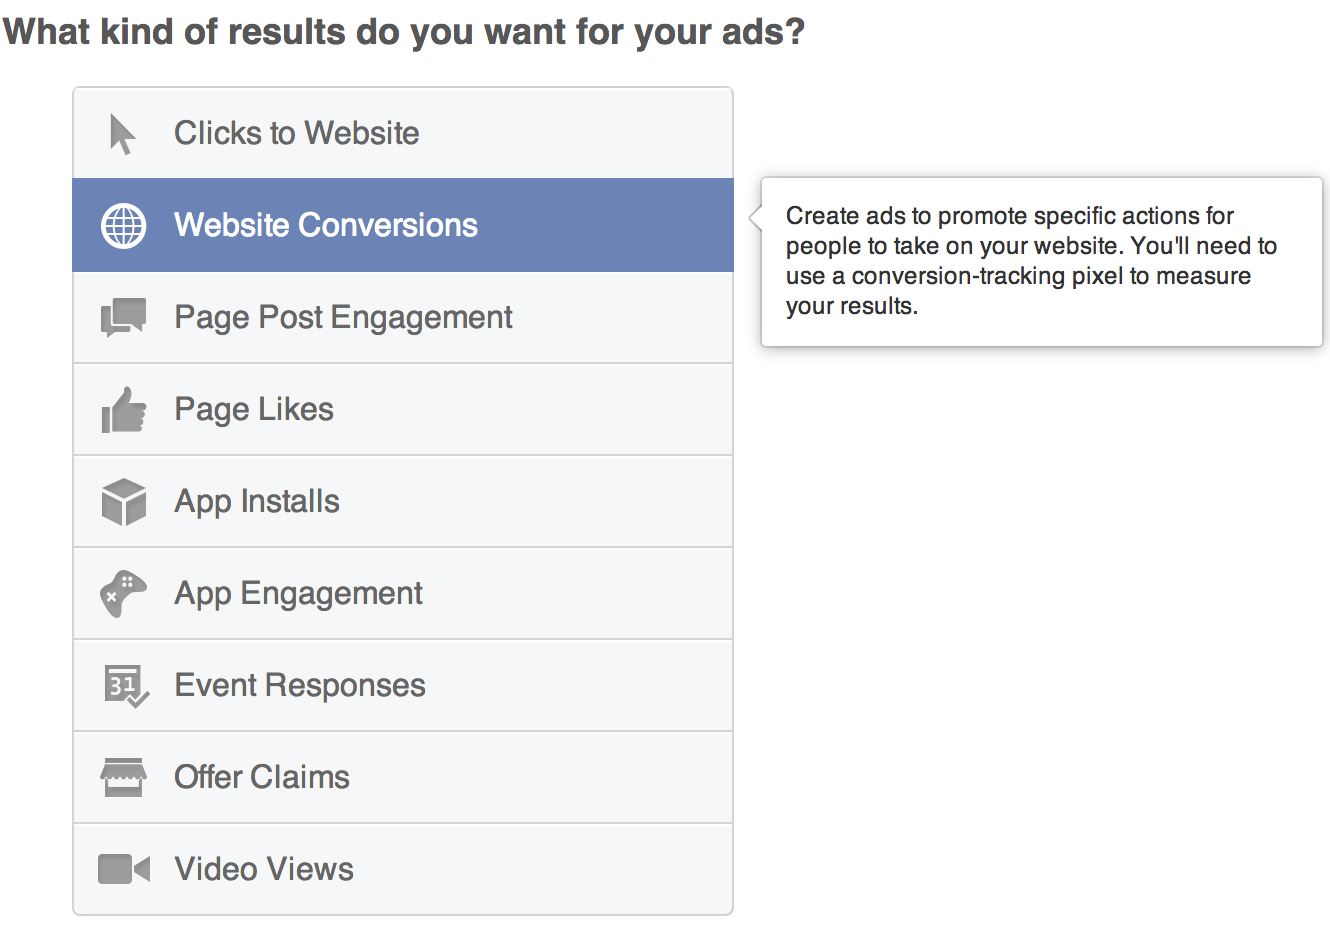Click the globe icon for Website Conversions
Image resolution: width=1330 pixels, height=926 pixels.
click(123, 225)
